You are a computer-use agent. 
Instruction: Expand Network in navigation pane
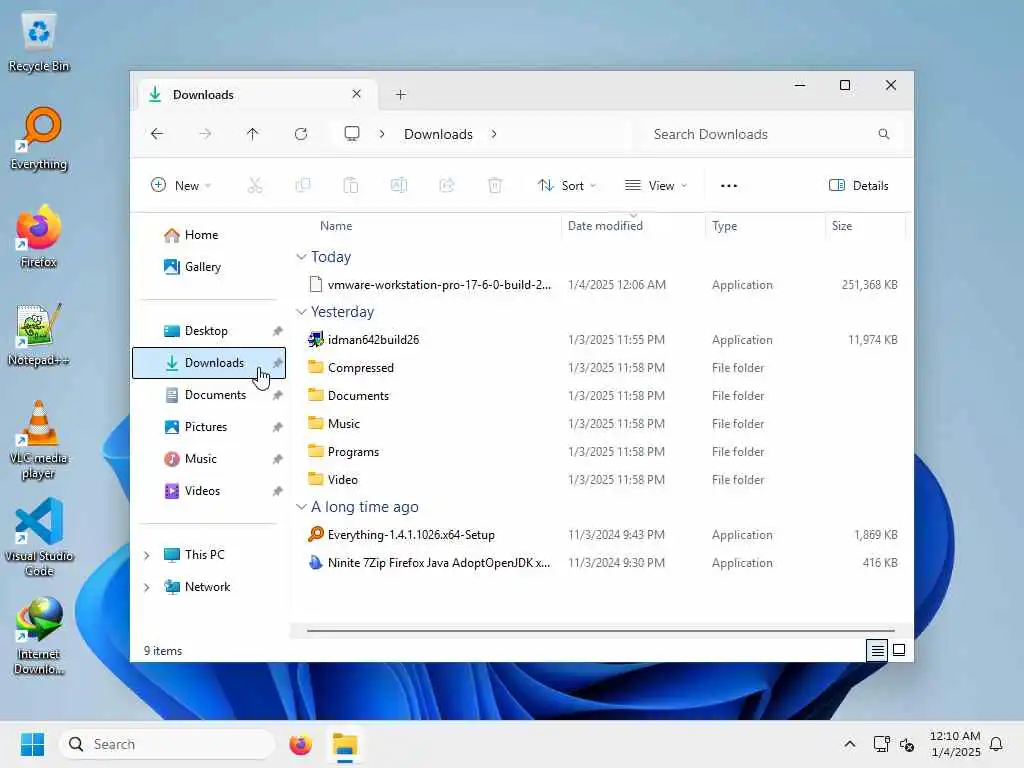coord(147,587)
